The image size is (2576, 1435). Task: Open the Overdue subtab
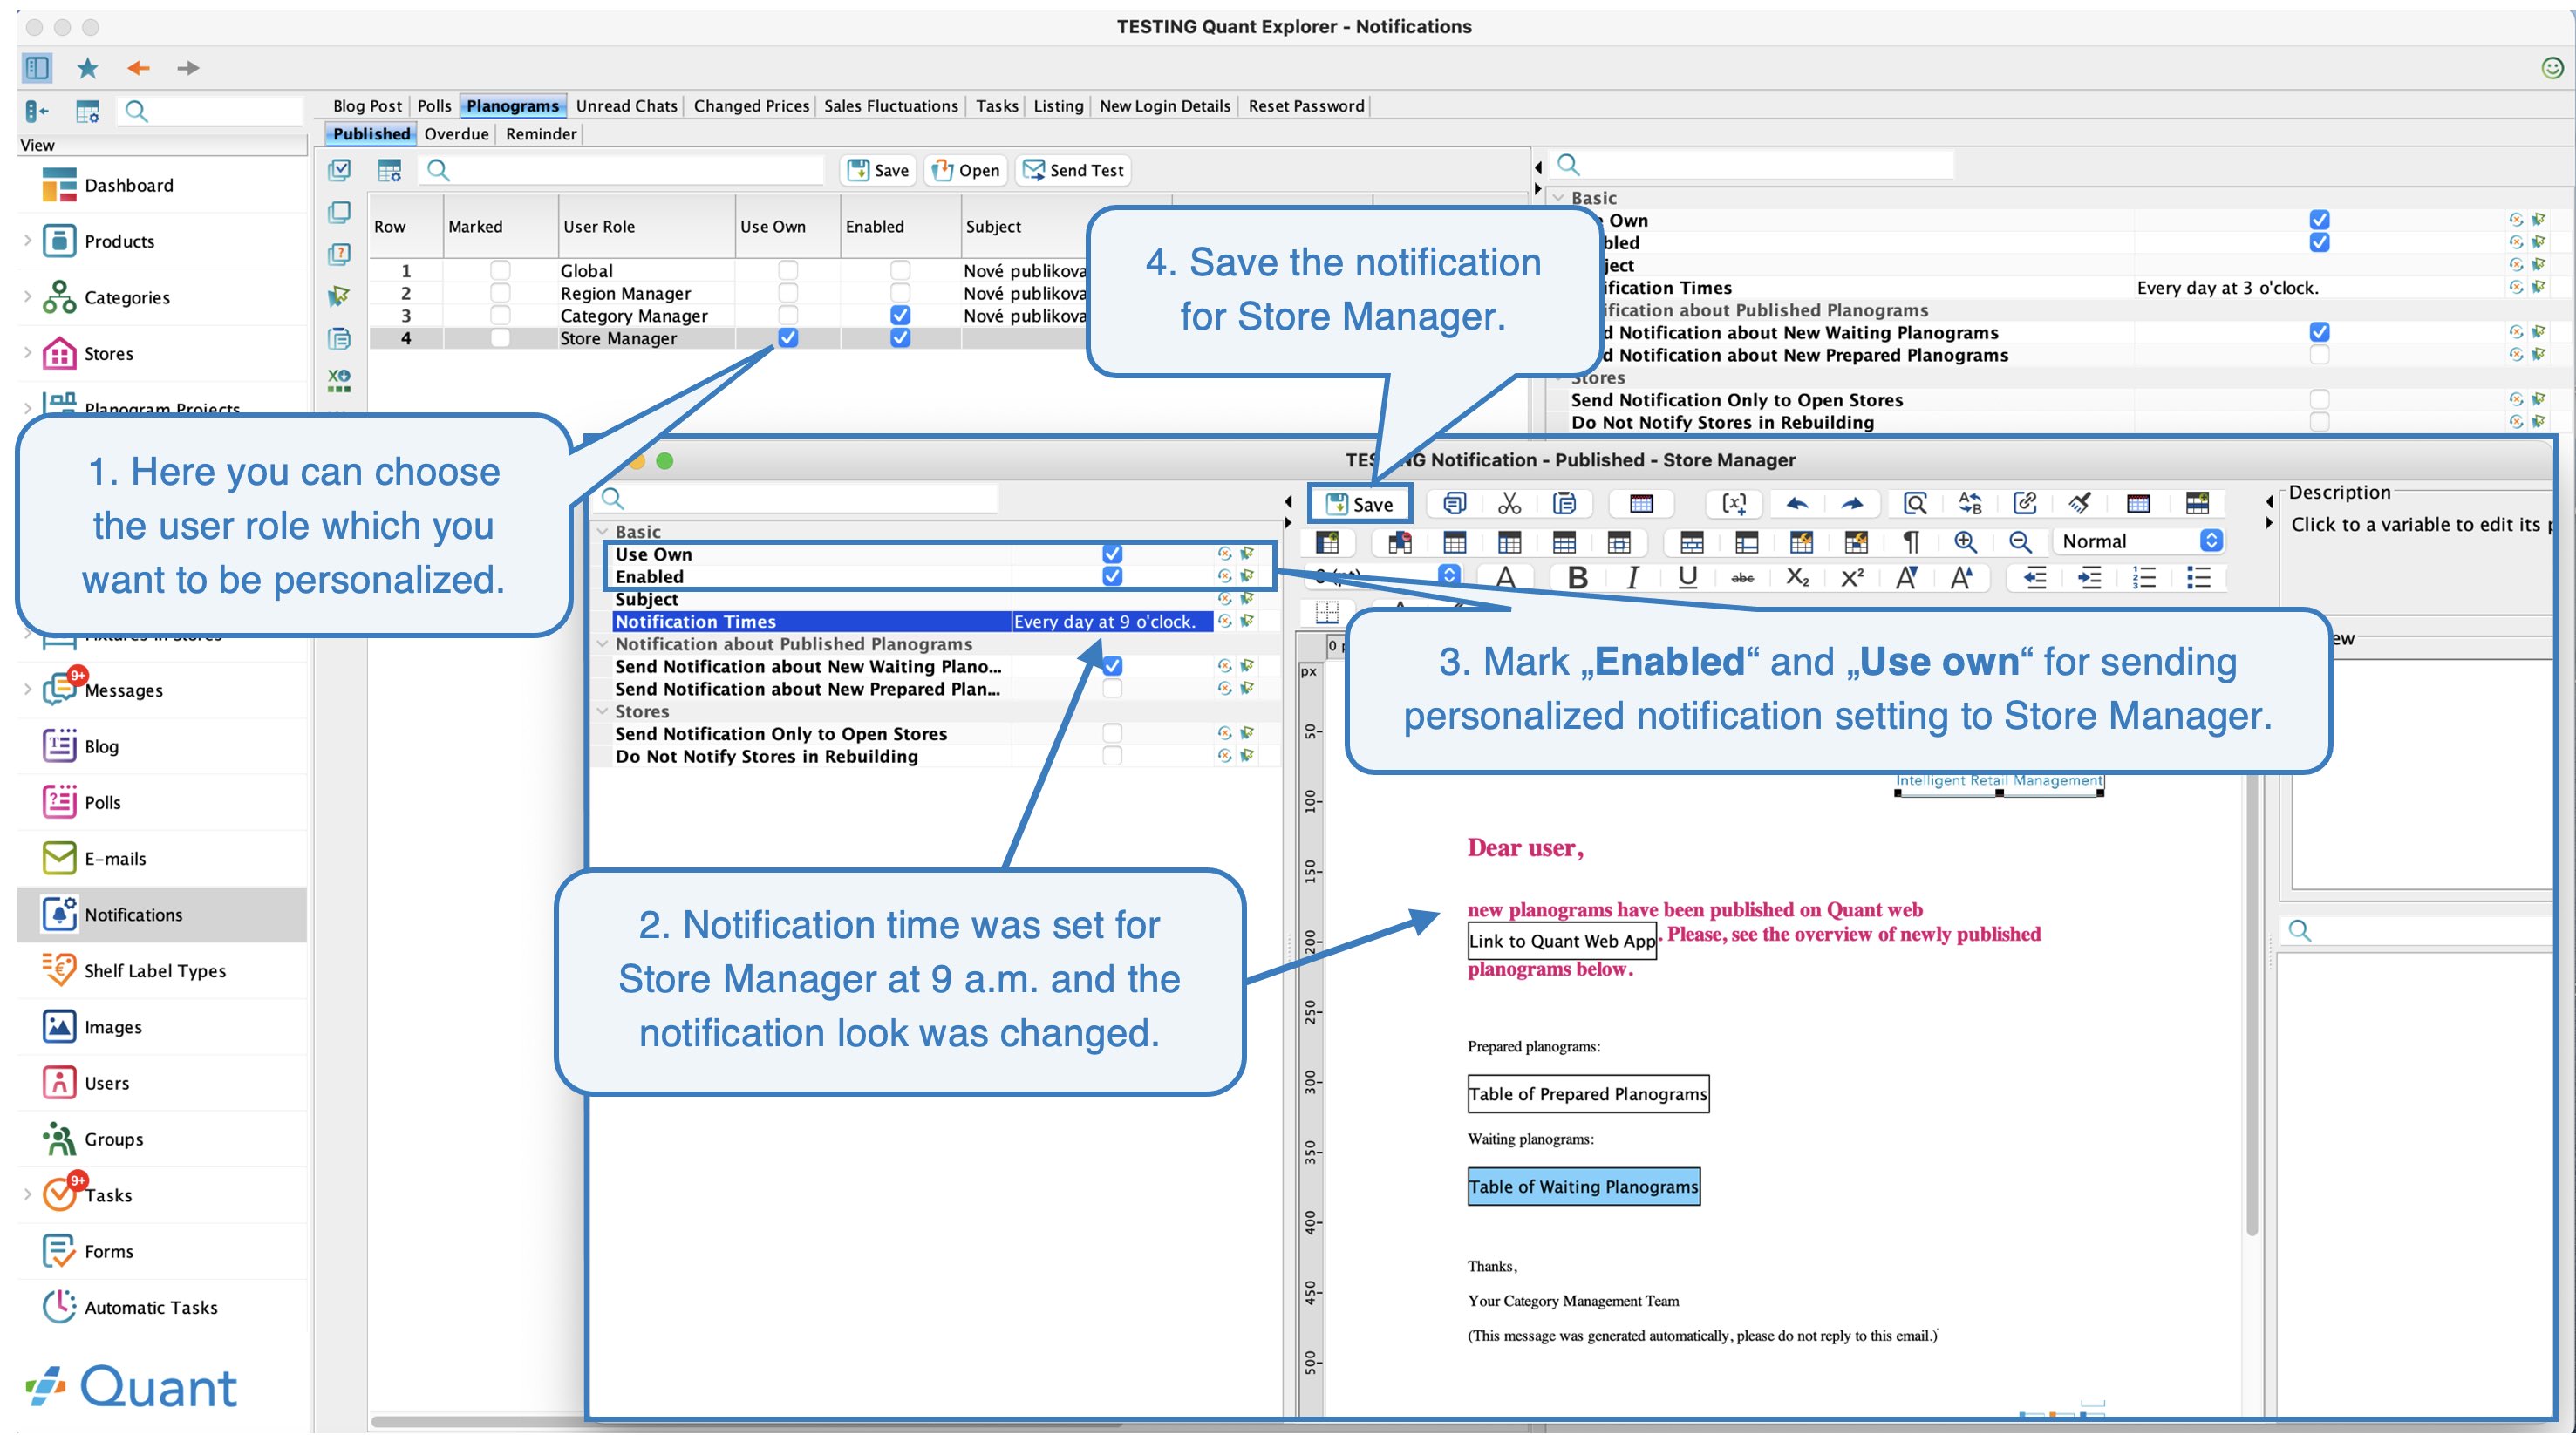point(456,134)
